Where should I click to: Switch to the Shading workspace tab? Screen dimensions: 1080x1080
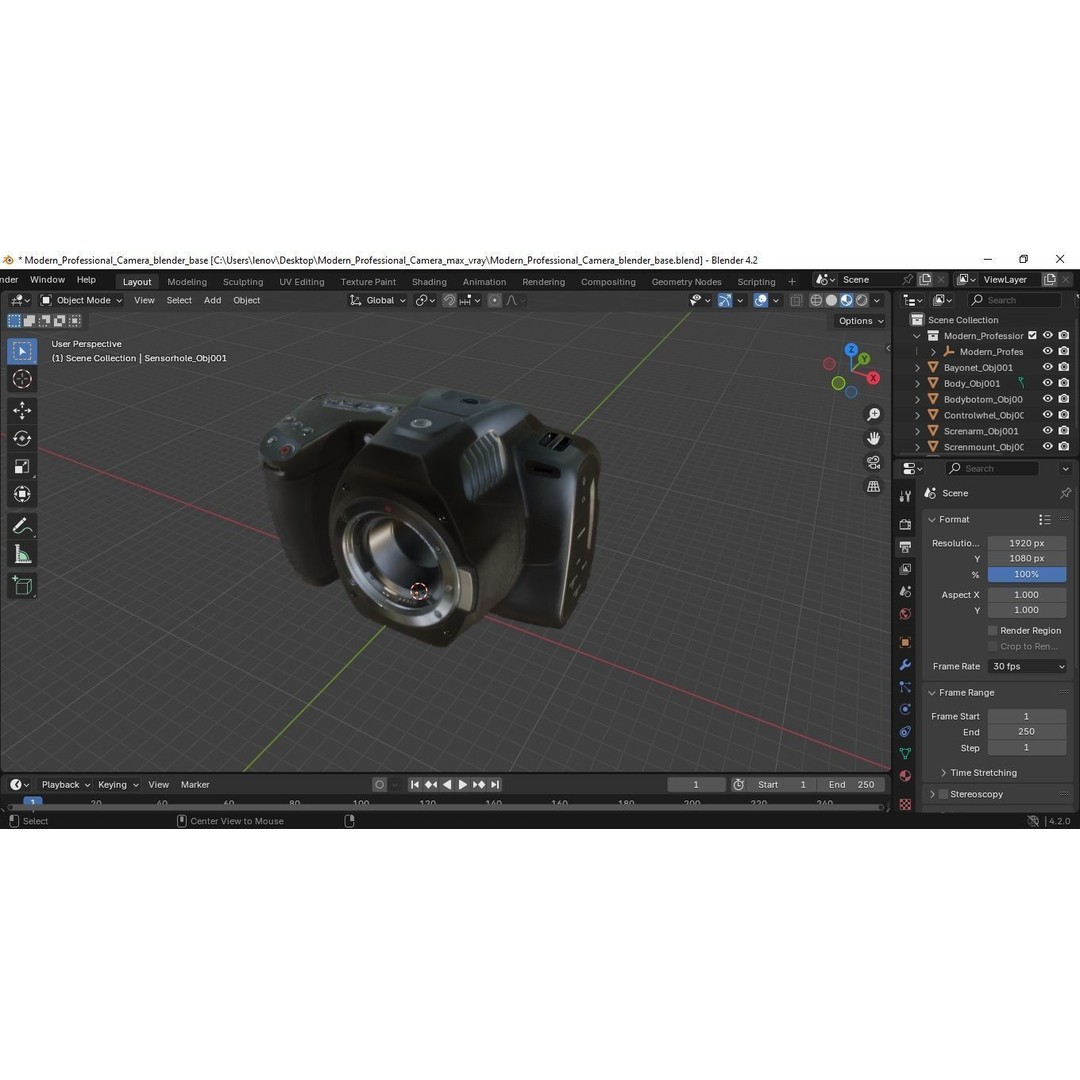pos(429,282)
